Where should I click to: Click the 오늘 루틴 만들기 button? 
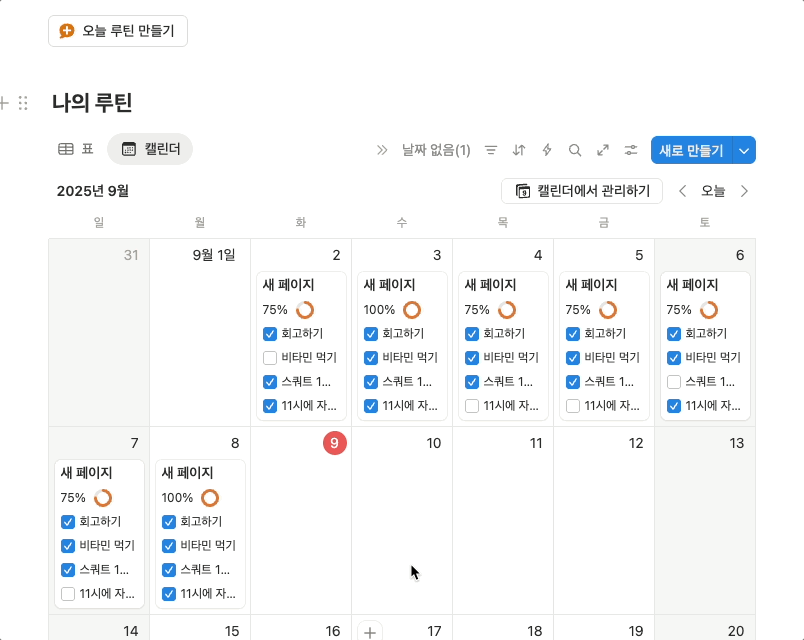tap(117, 31)
